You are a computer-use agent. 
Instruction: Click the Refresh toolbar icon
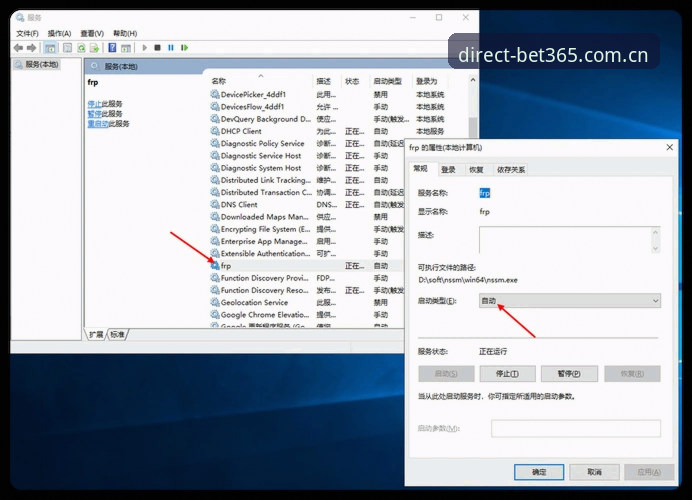click(81, 48)
